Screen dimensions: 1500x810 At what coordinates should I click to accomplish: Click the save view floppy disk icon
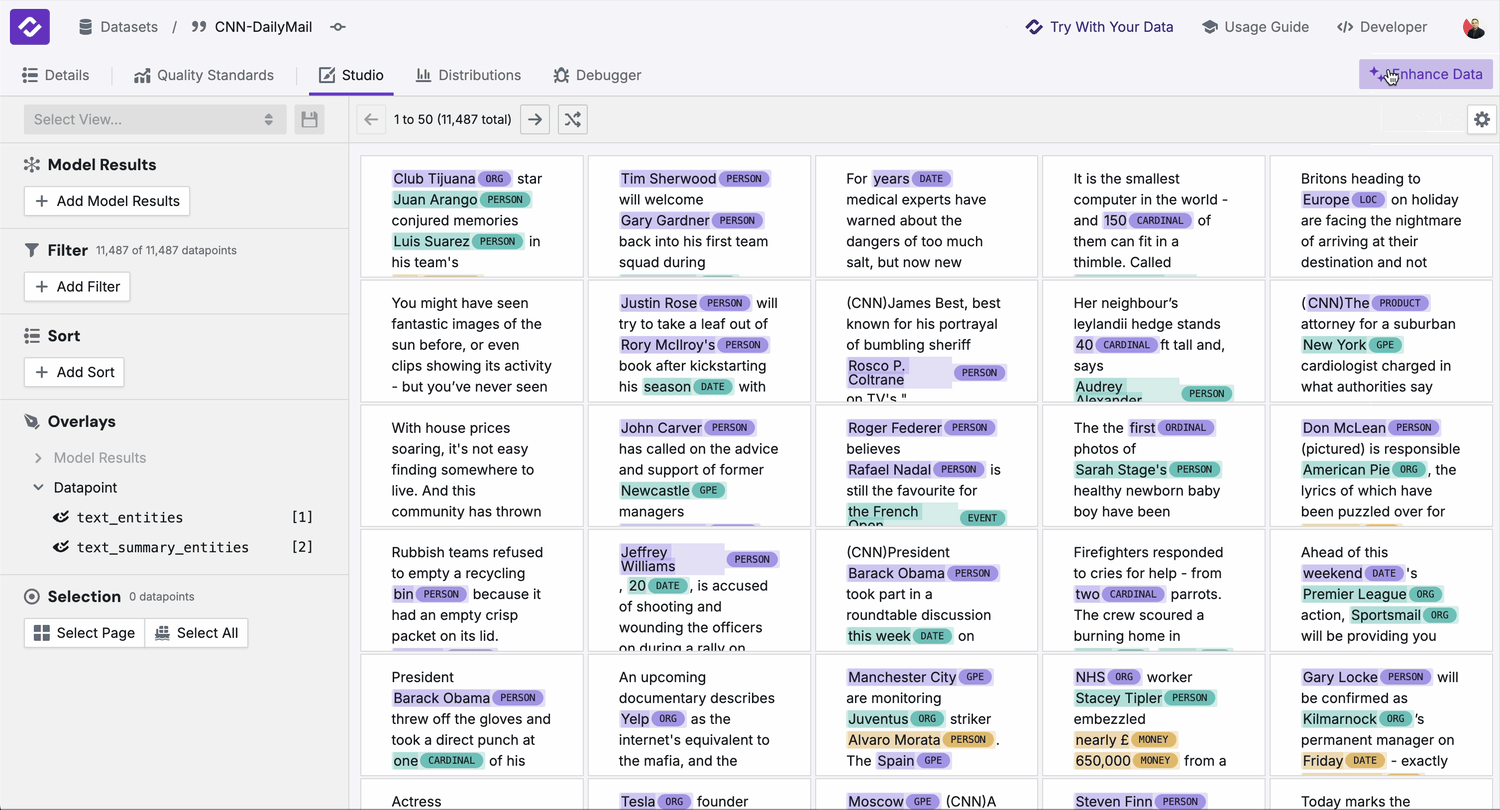click(309, 120)
